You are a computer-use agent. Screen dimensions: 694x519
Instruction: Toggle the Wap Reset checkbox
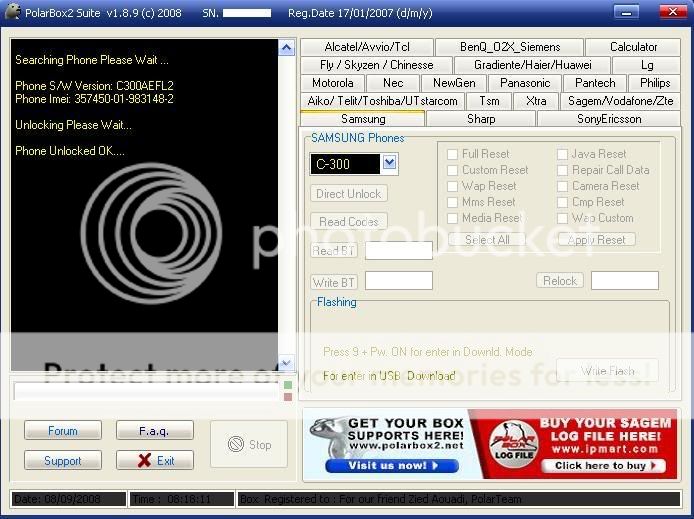(452, 186)
